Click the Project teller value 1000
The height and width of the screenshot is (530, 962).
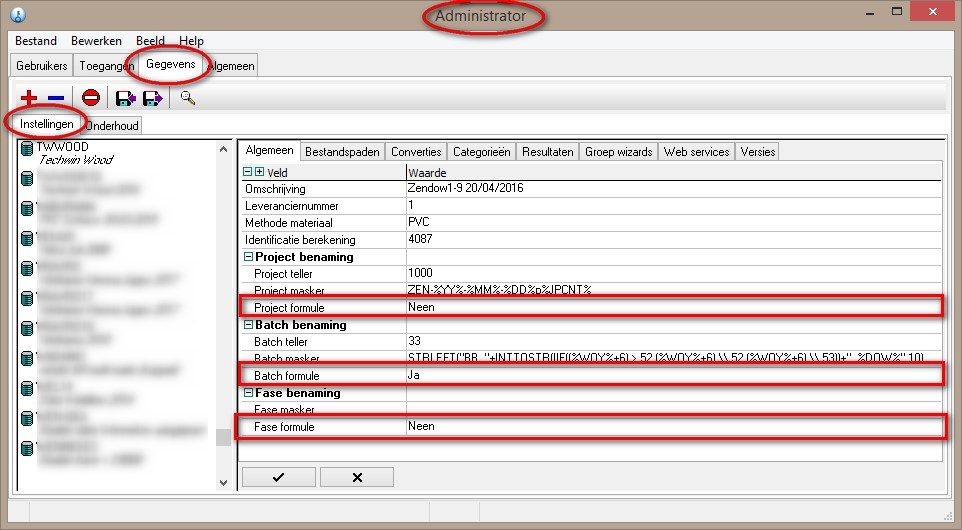point(420,273)
